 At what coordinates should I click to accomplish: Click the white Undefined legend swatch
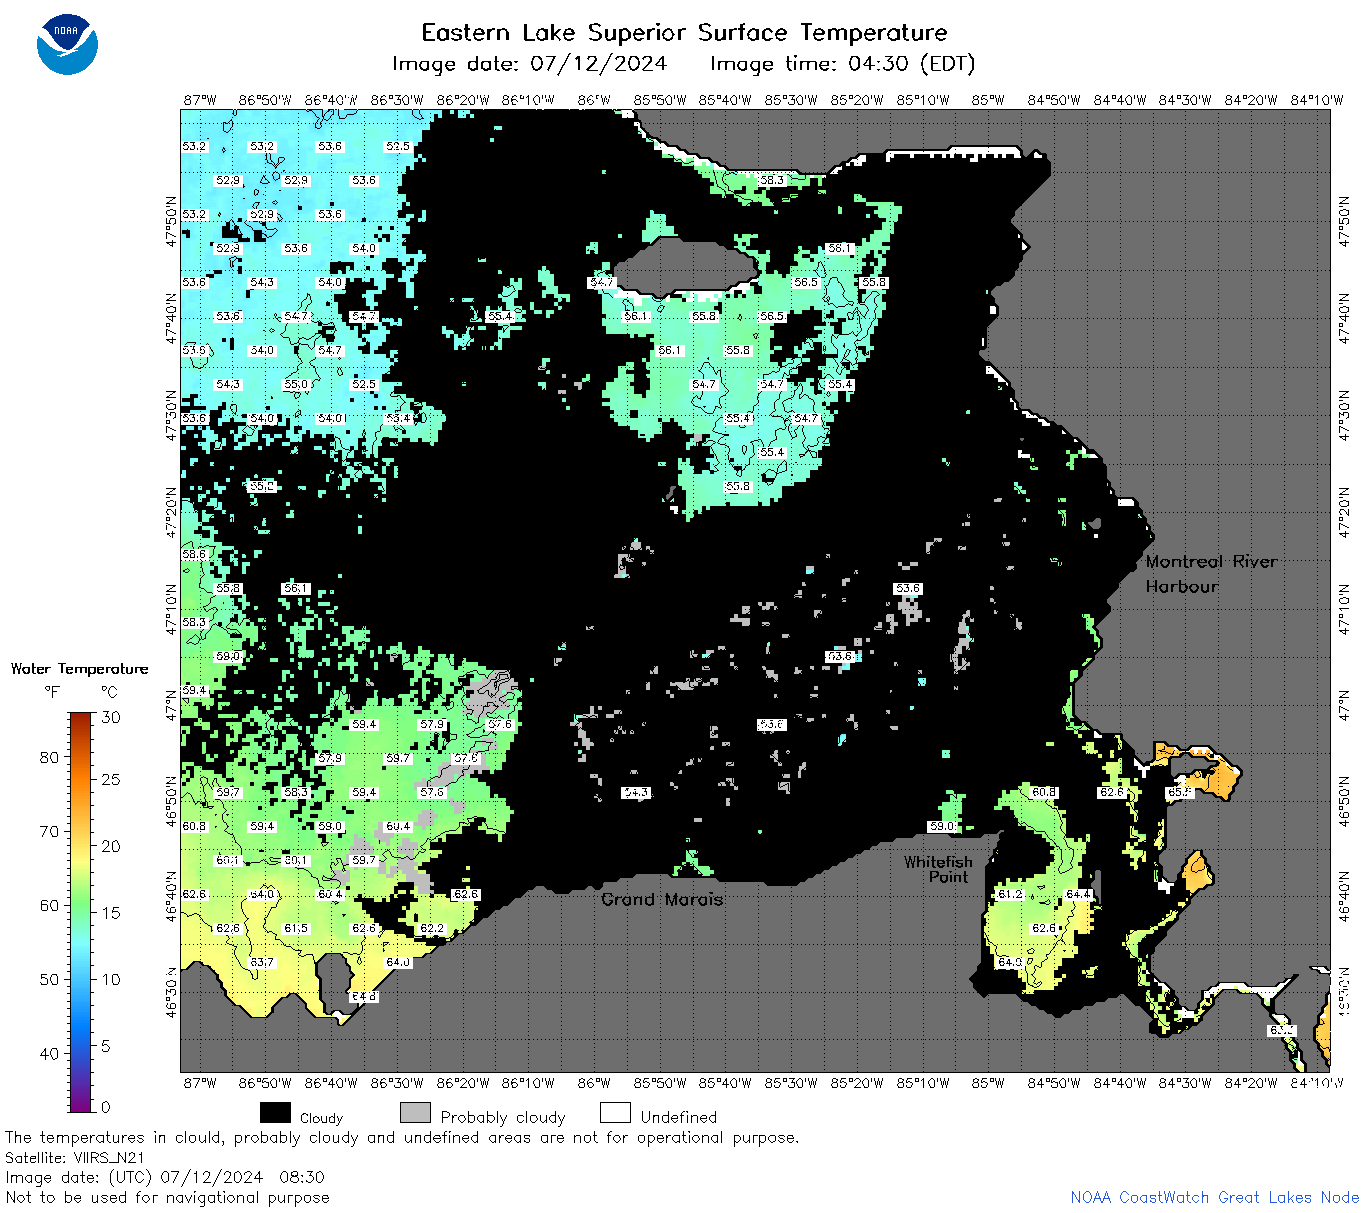615,1113
